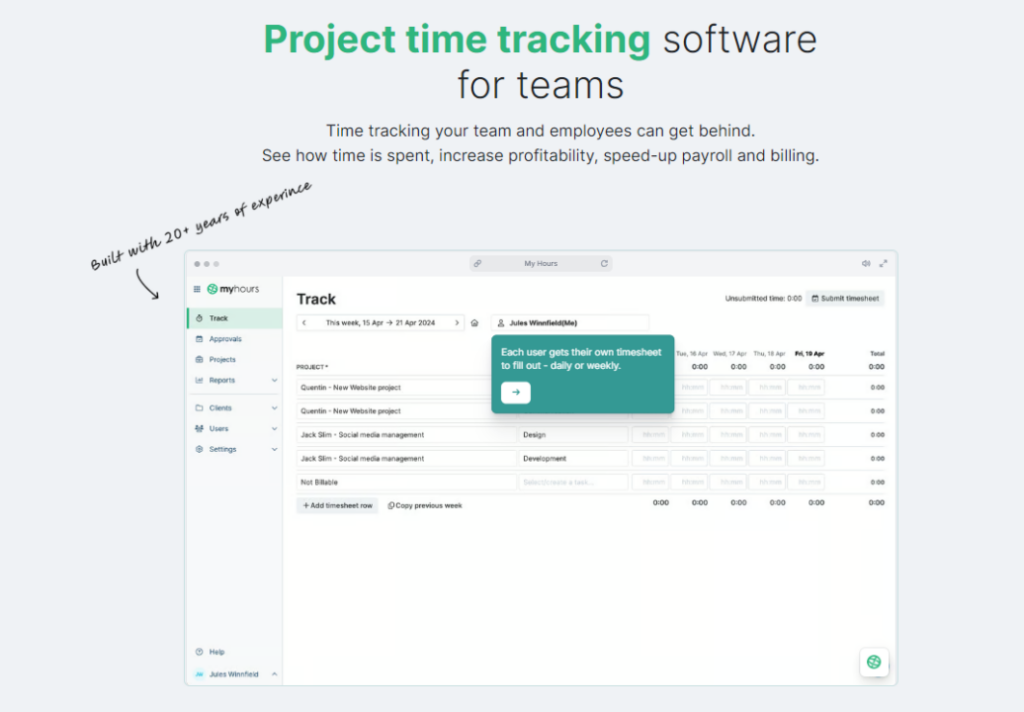
Task: Click the link icon in the address bar
Action: pyautogui.click(x=478, y=264)
